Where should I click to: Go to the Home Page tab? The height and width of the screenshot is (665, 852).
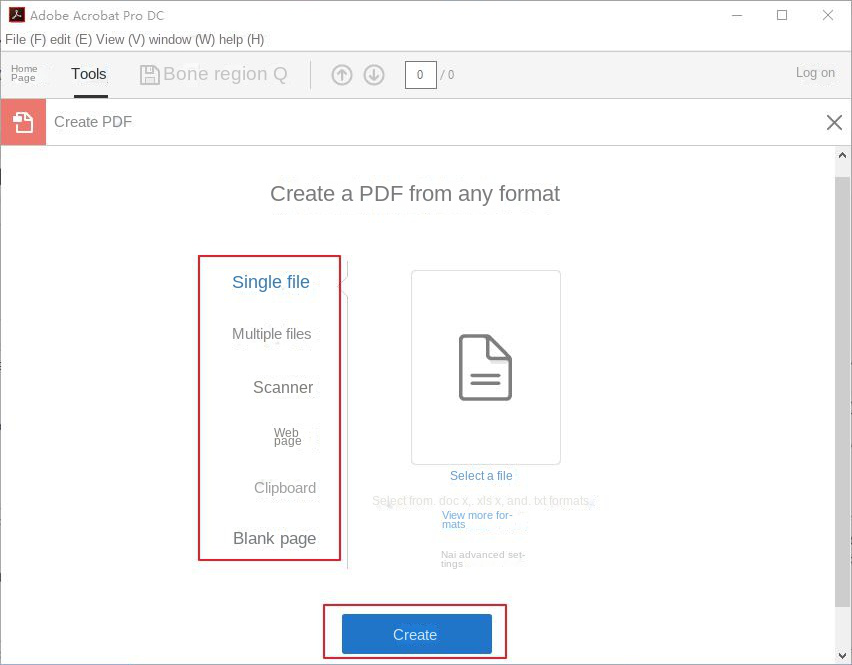23,73
